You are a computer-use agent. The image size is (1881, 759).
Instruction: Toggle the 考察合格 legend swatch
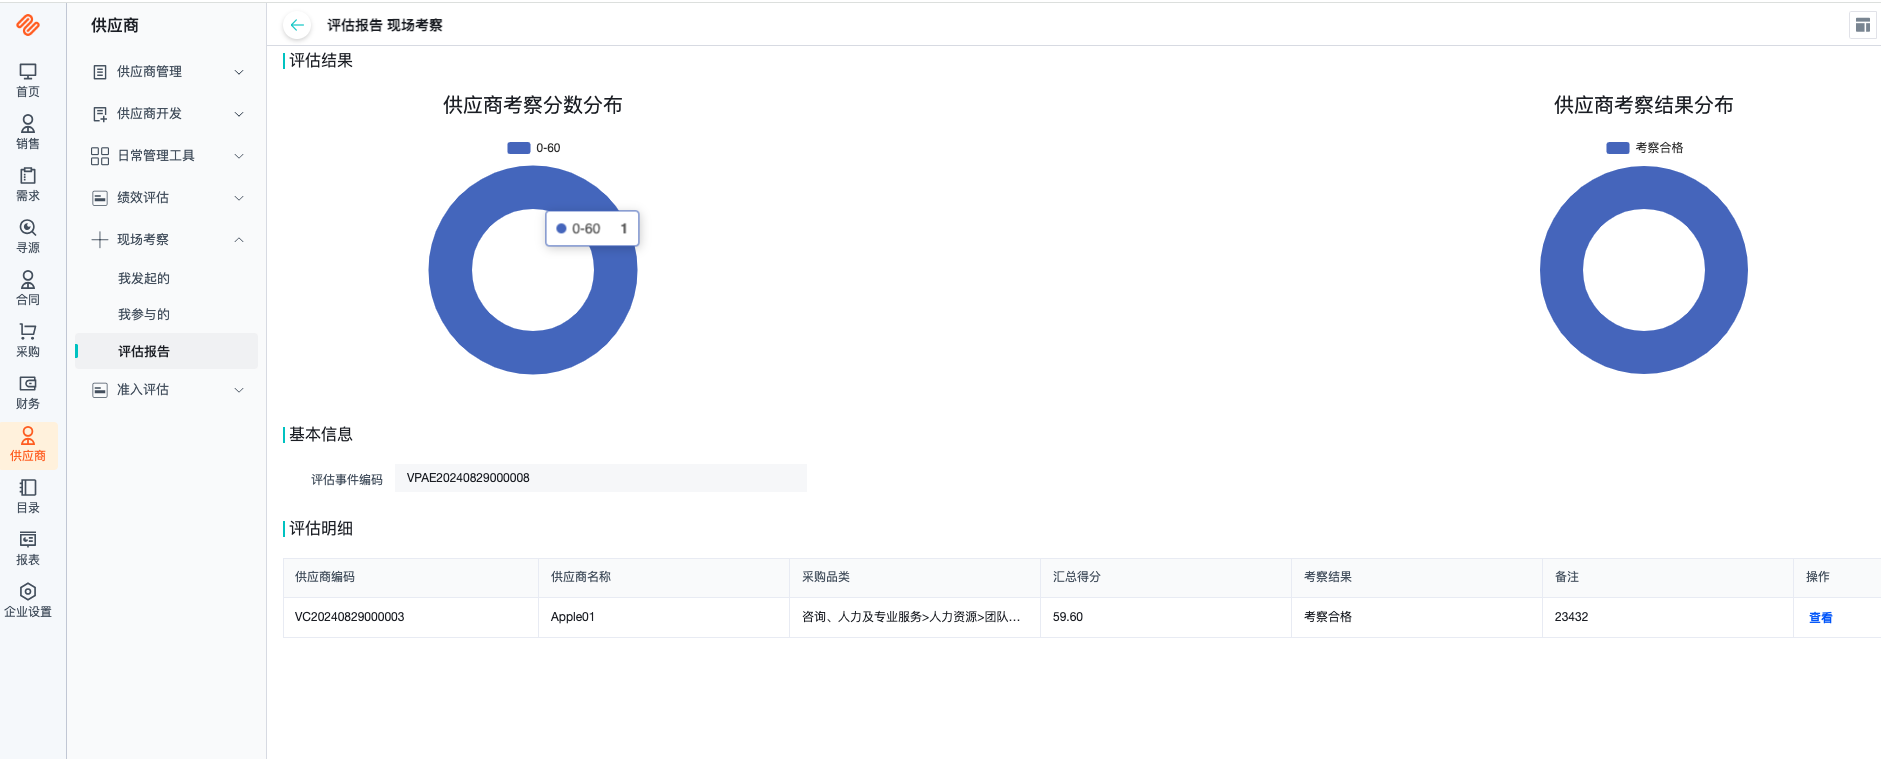1618,148
